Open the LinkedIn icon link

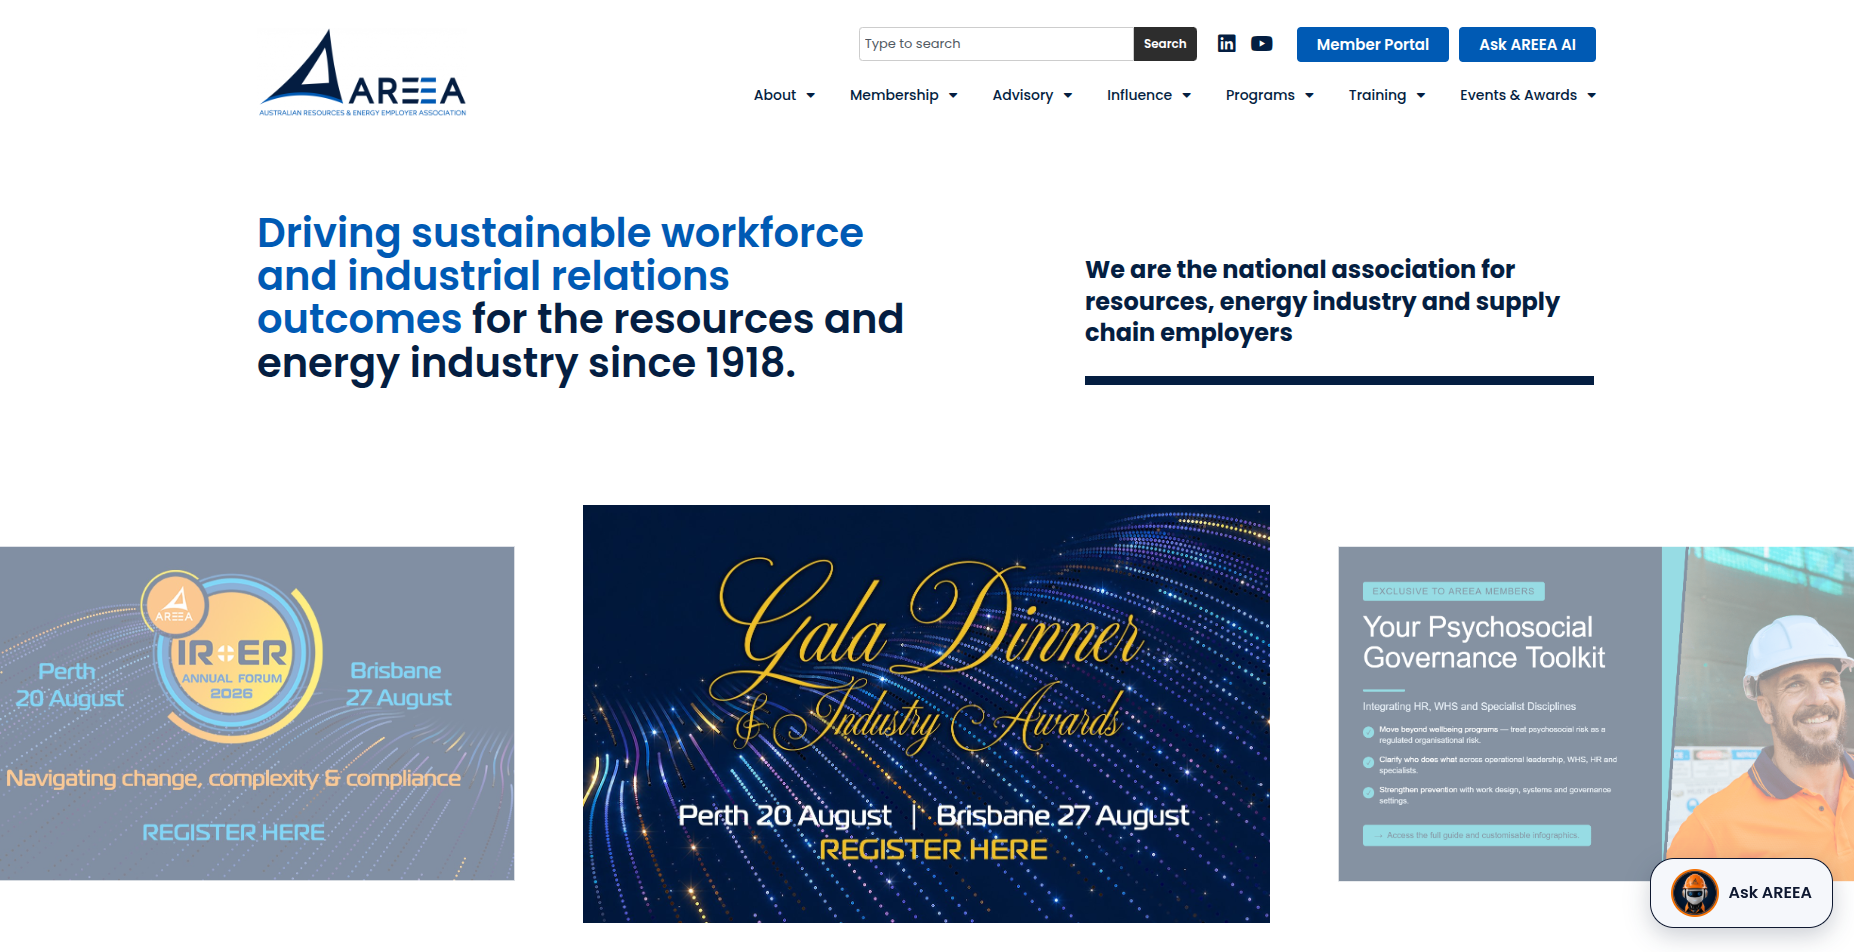click(x=1226, y=43)
